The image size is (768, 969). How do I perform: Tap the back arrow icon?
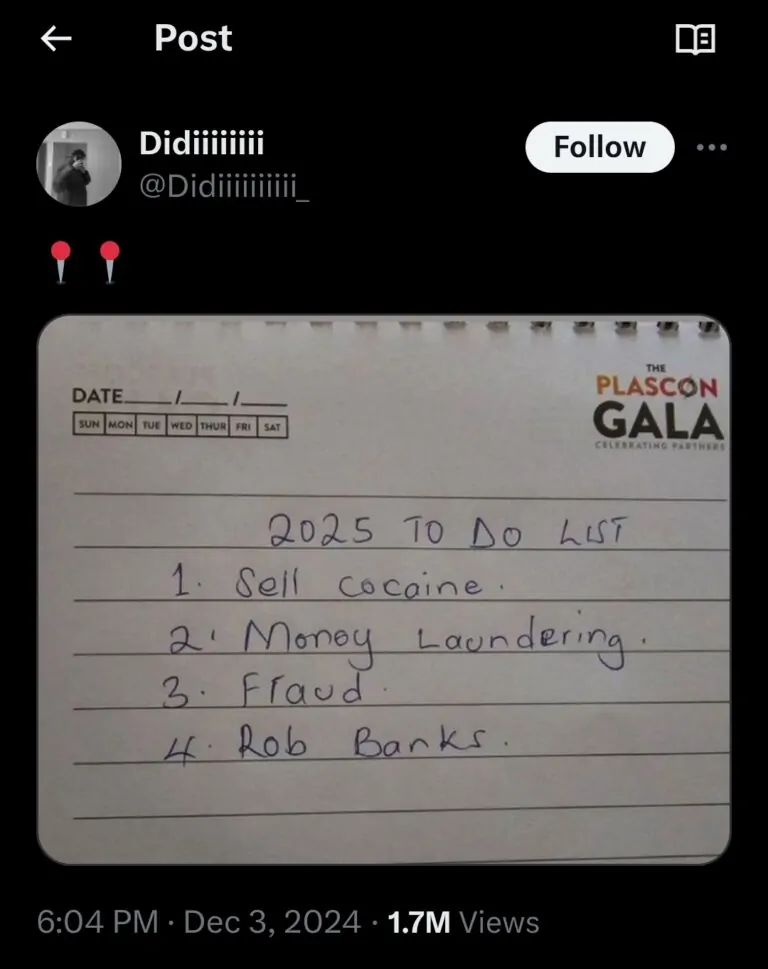[x=56, y=38]
